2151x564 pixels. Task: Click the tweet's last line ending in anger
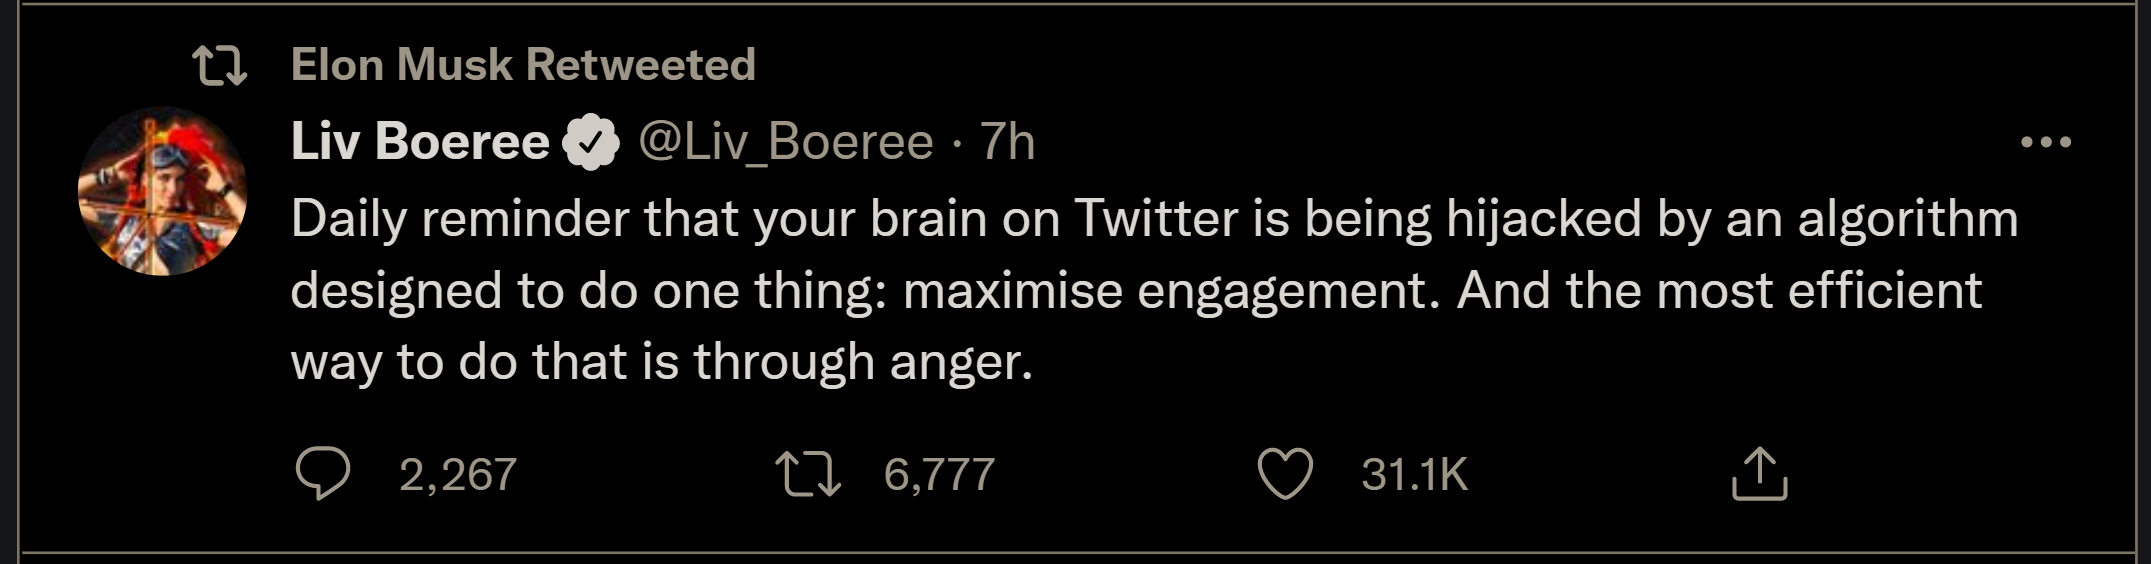coord(660,362)
